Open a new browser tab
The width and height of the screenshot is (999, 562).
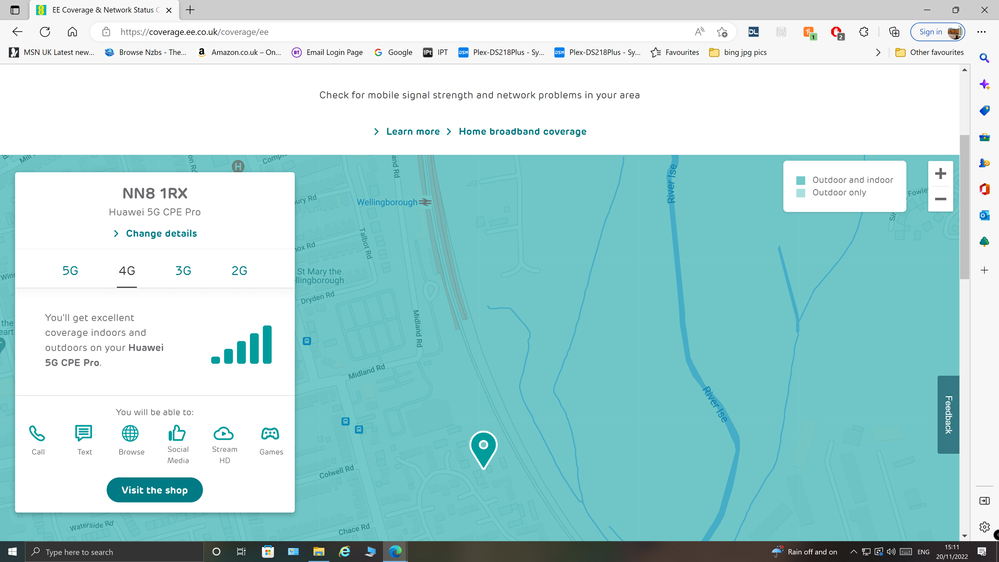[190, 10]
